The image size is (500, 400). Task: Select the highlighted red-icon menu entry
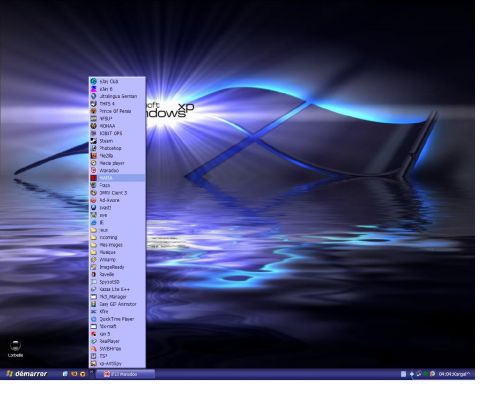pos(117,178)
